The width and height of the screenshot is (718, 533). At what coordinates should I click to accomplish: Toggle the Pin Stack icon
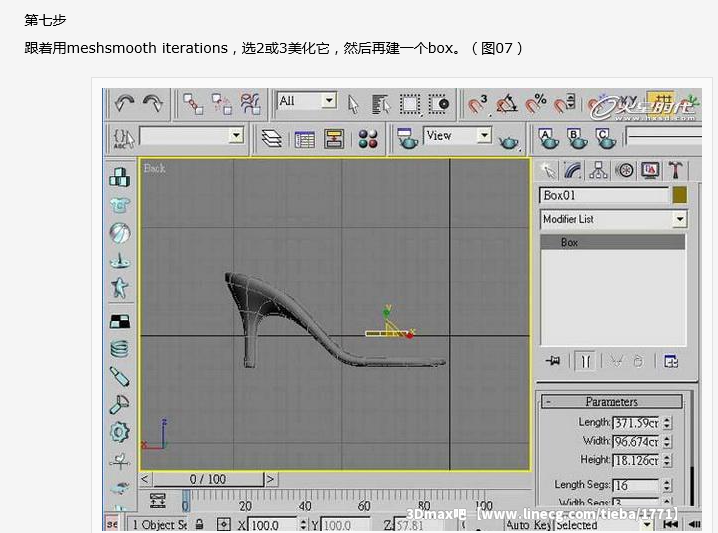(553, 361)
